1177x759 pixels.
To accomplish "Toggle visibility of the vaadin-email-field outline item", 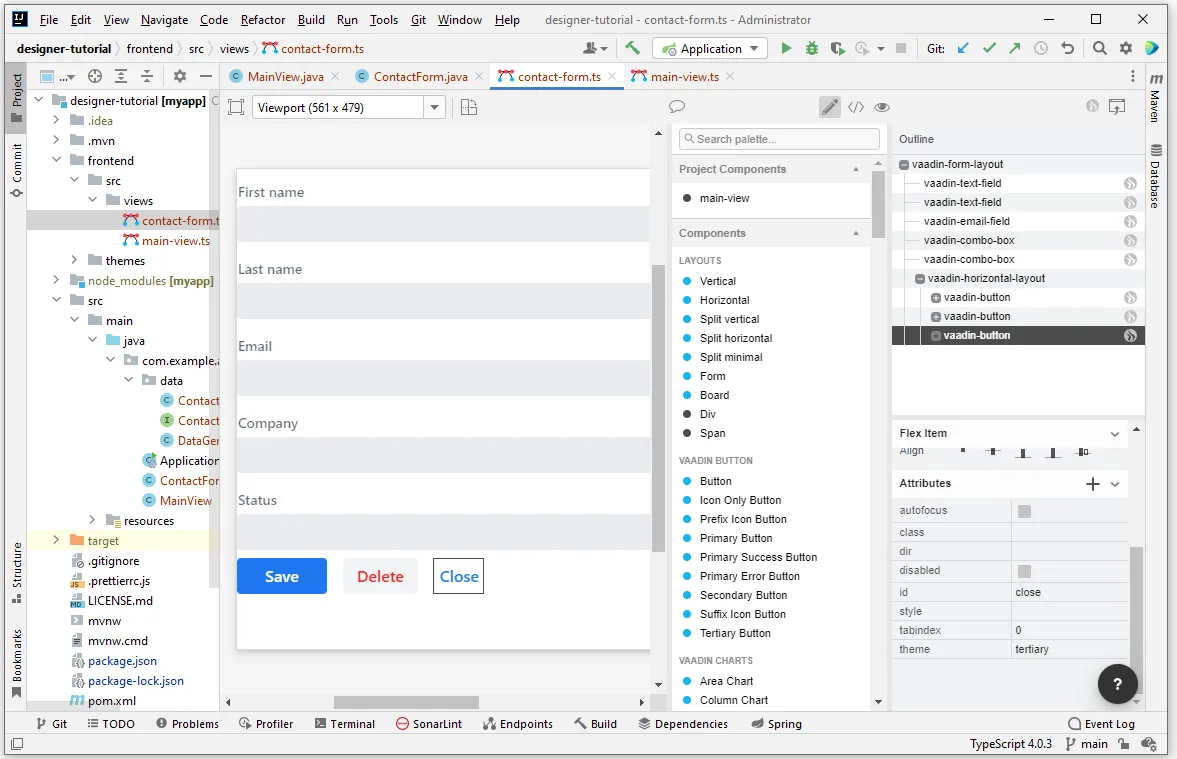I will coord(1131,221).
